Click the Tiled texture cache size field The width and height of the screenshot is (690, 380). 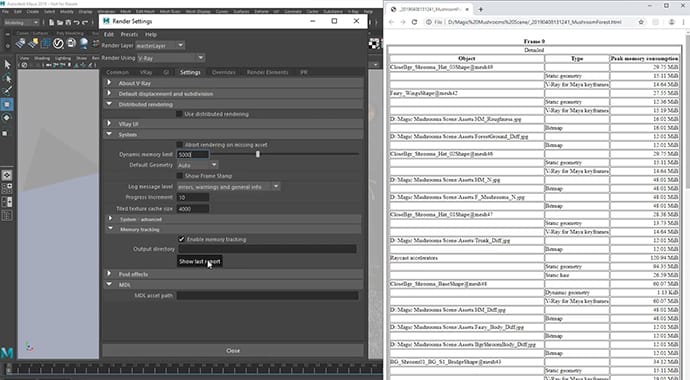[193, 208]
